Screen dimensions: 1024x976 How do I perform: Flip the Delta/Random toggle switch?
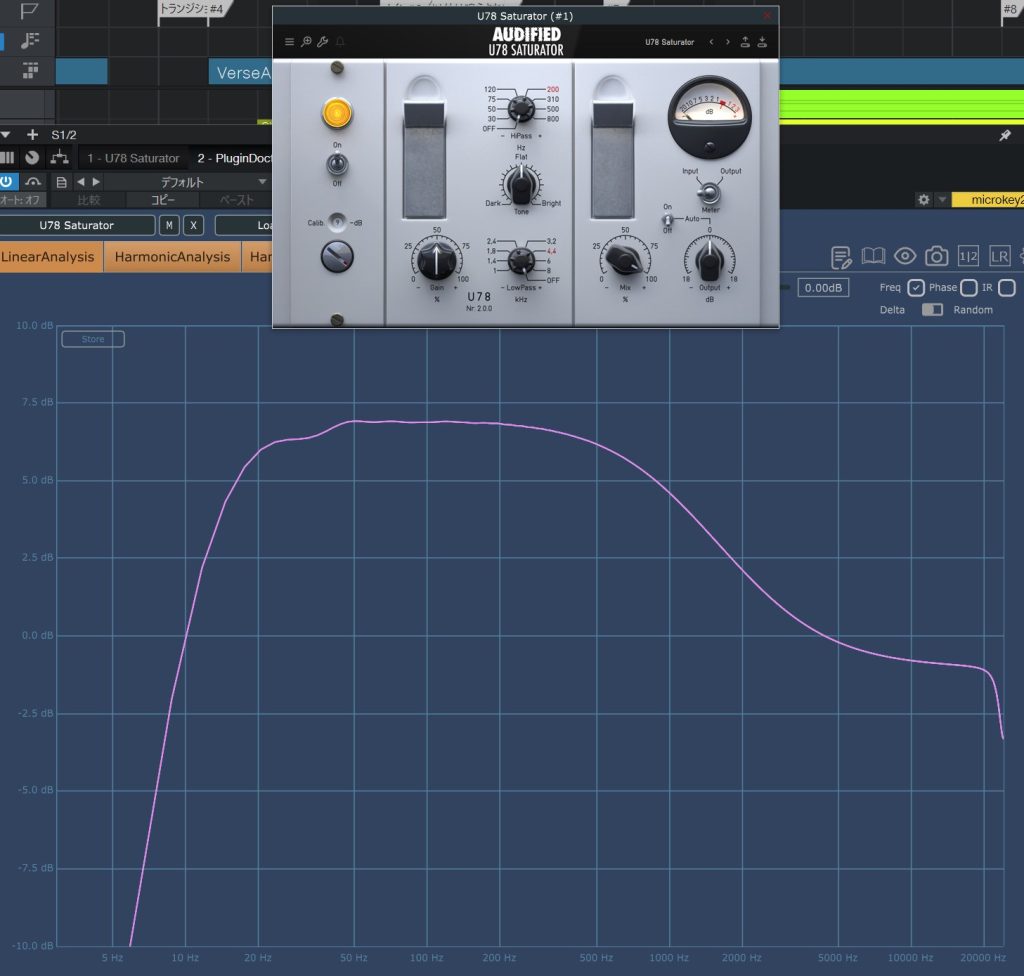point(932,310)
